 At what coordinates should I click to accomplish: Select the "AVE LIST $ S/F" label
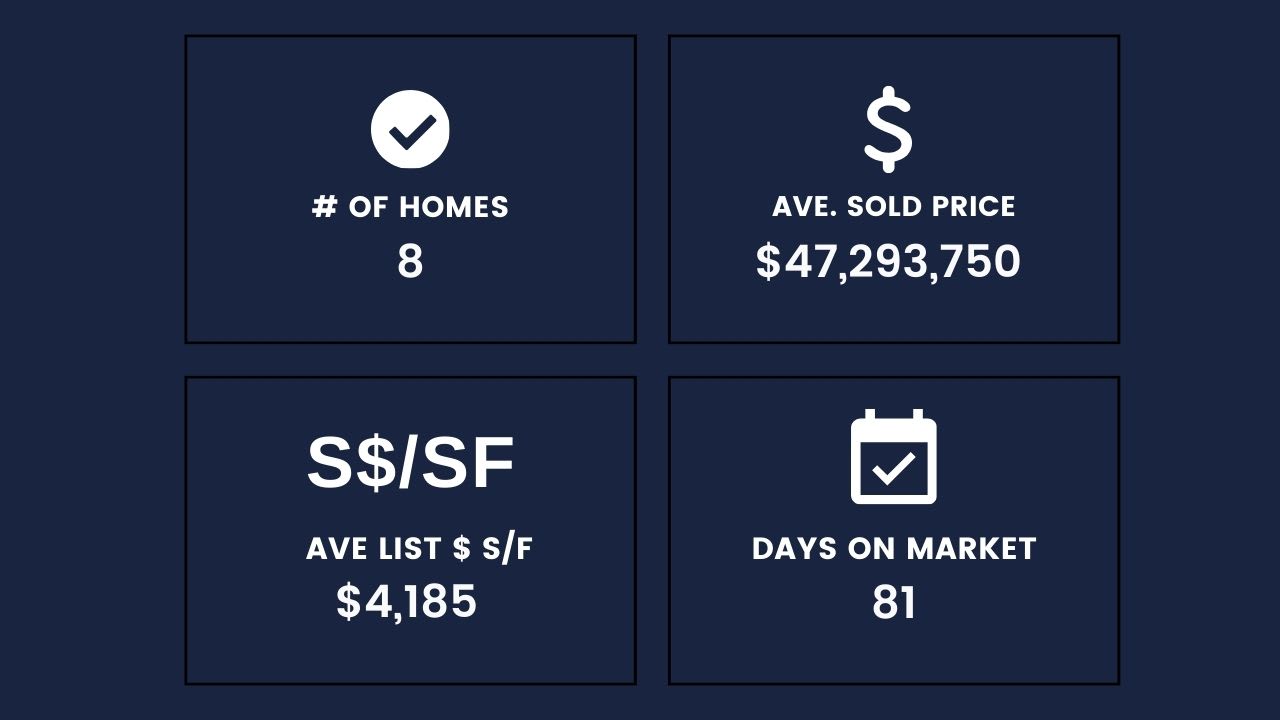[x=419, y=549]
